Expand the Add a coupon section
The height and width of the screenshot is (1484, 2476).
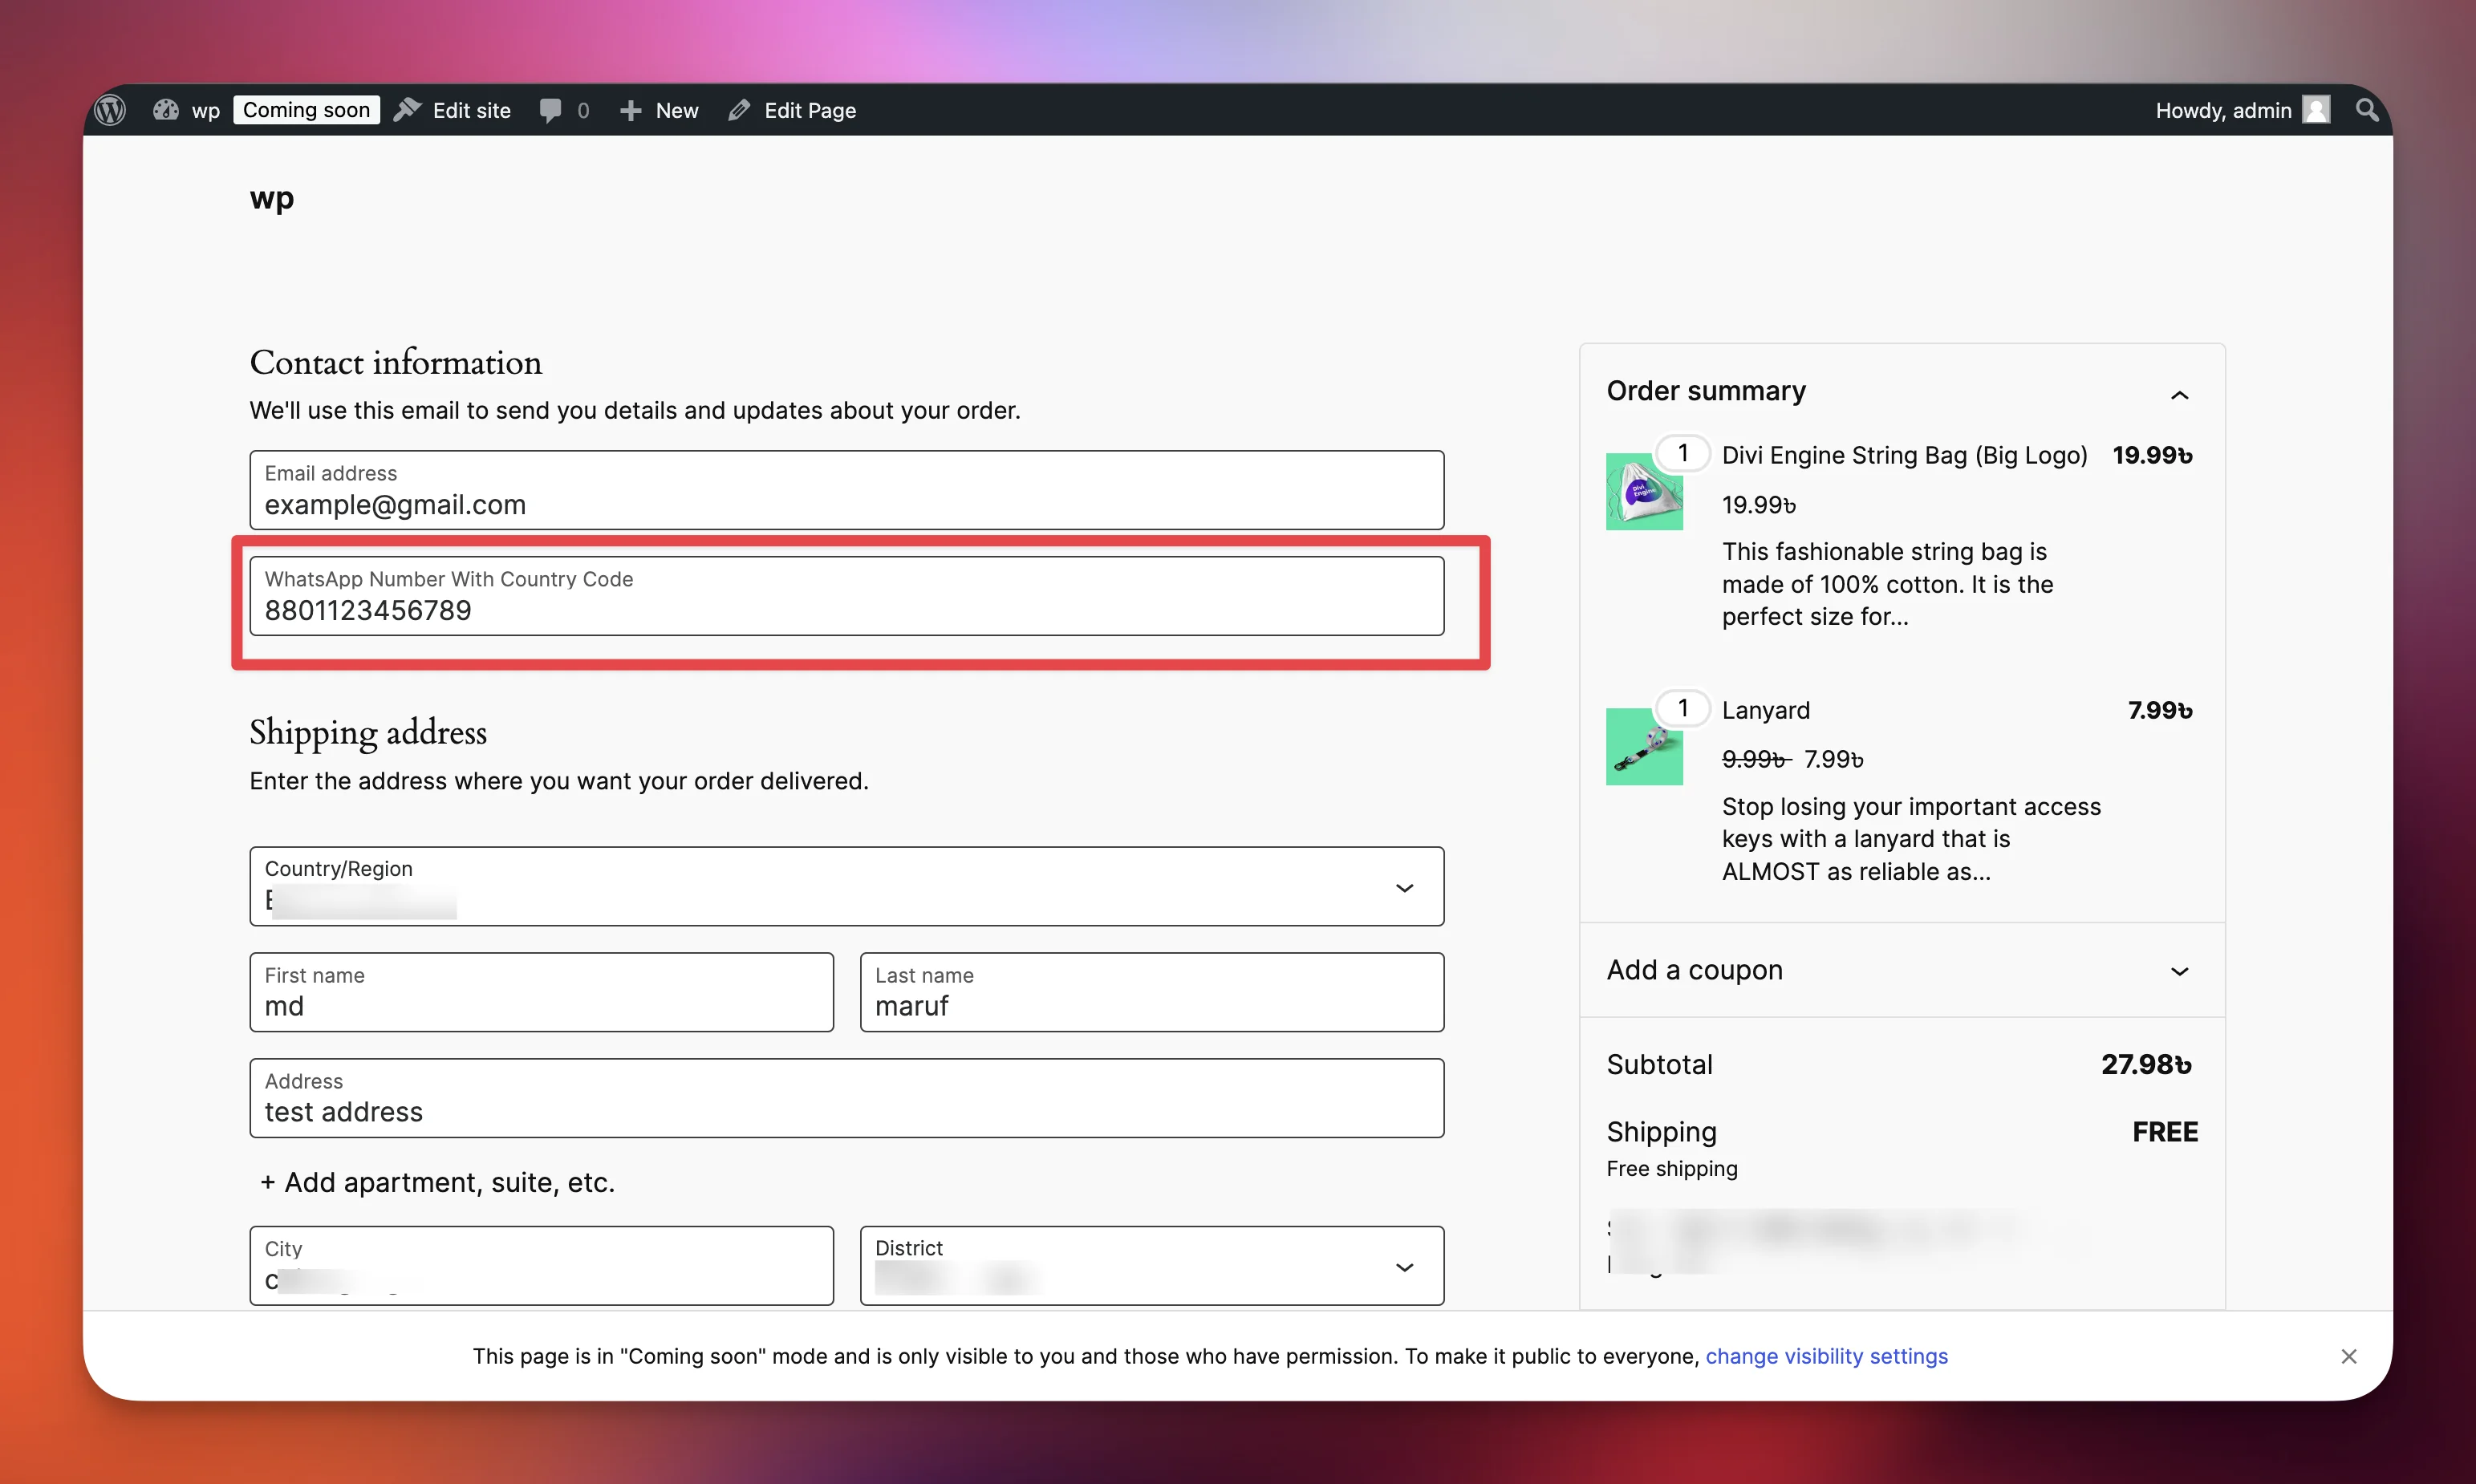point(2179,971)
